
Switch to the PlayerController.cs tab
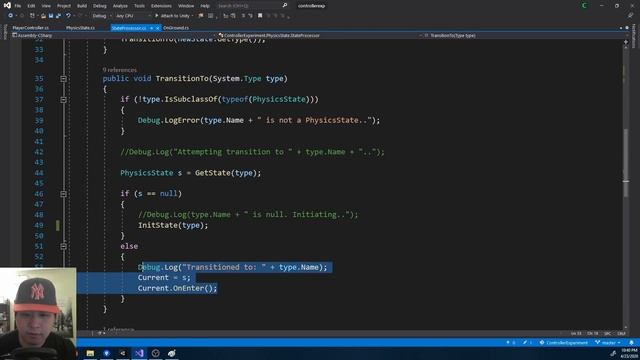[x=31, y=28]
